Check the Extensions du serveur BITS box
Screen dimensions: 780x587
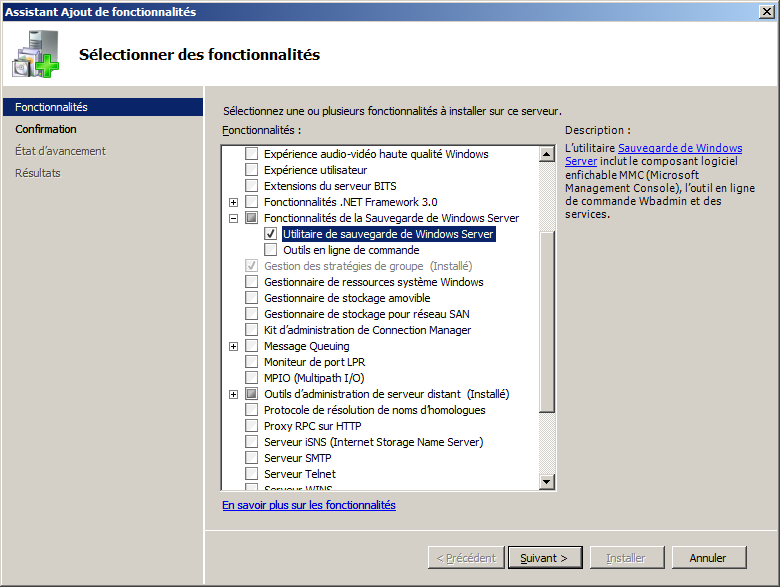coord(251,186)
